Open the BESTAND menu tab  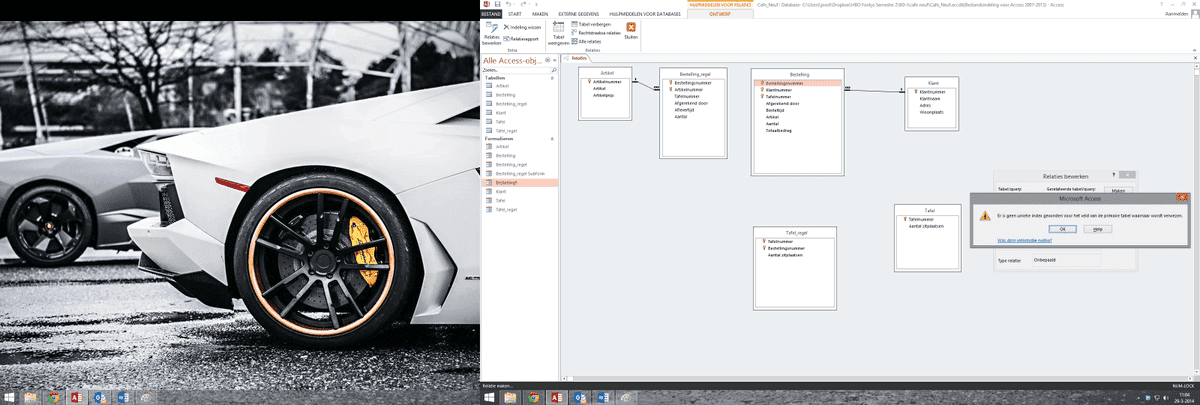[x=490, y=15]
